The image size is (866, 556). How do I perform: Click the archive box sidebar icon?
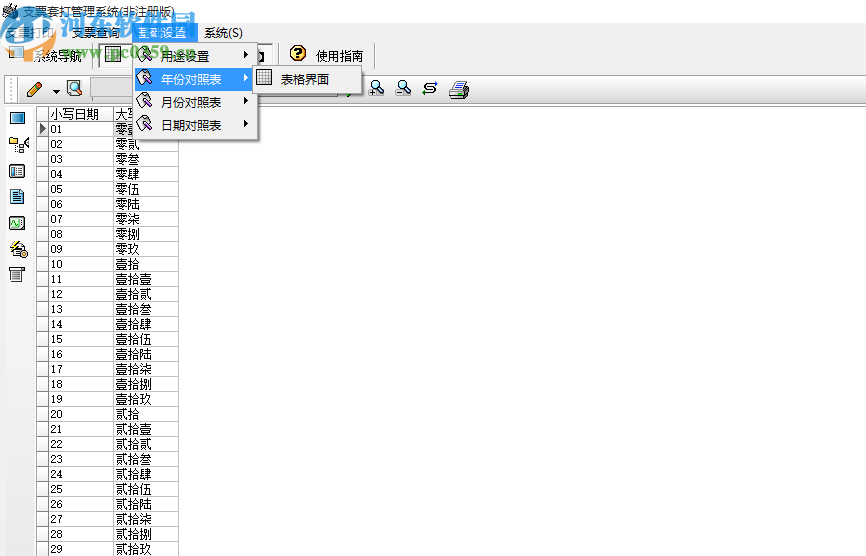(17, 274)
